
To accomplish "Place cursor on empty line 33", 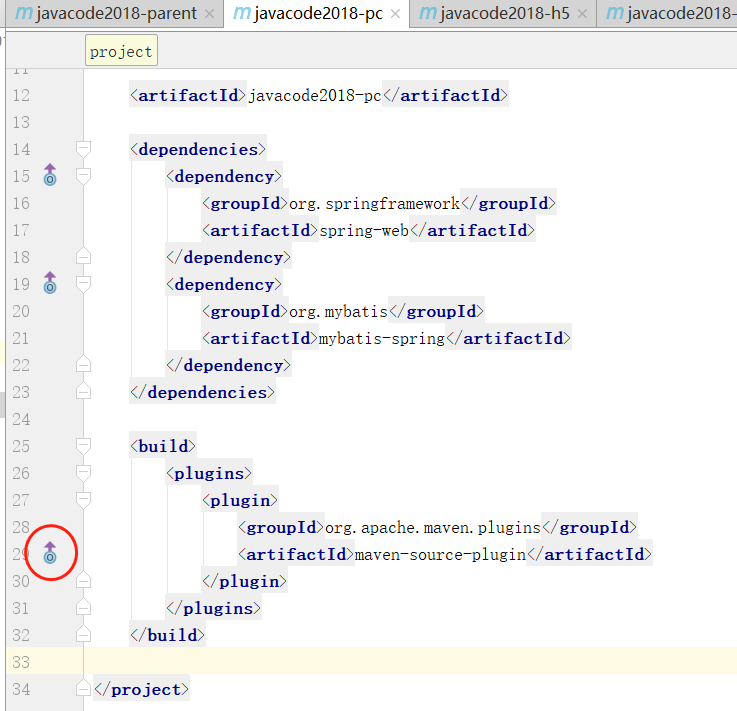I will coord(400,662).
